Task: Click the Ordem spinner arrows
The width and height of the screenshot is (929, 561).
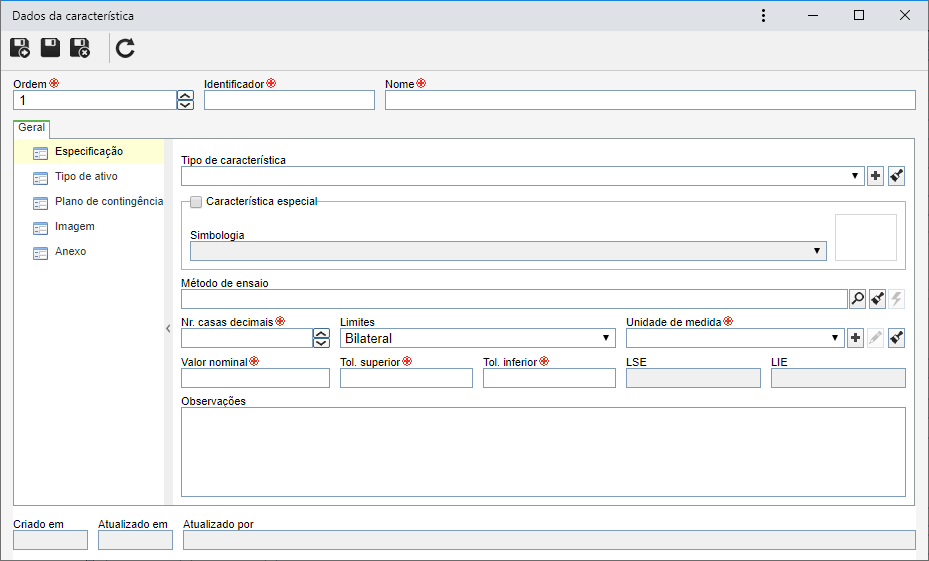Action: tap(185, 100)
